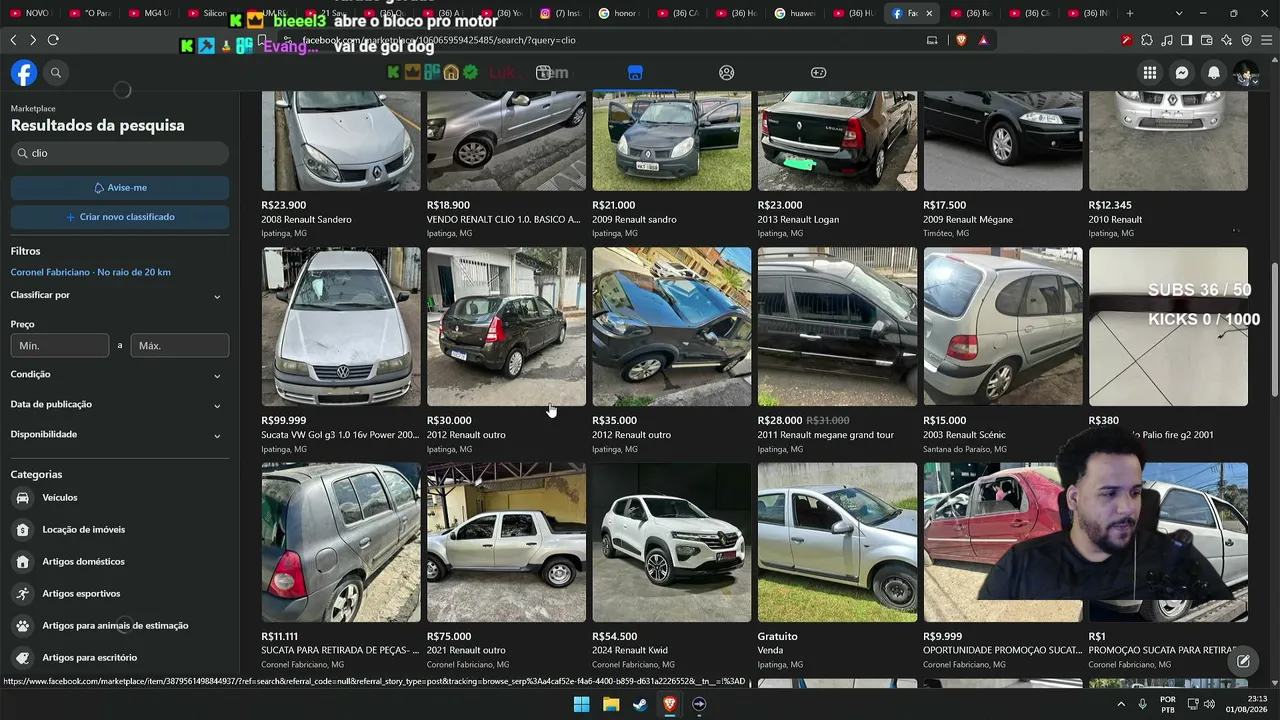The image size is (1280, 720).
Task: Go forward with browser forward arrow
Action: click(33, 40)
